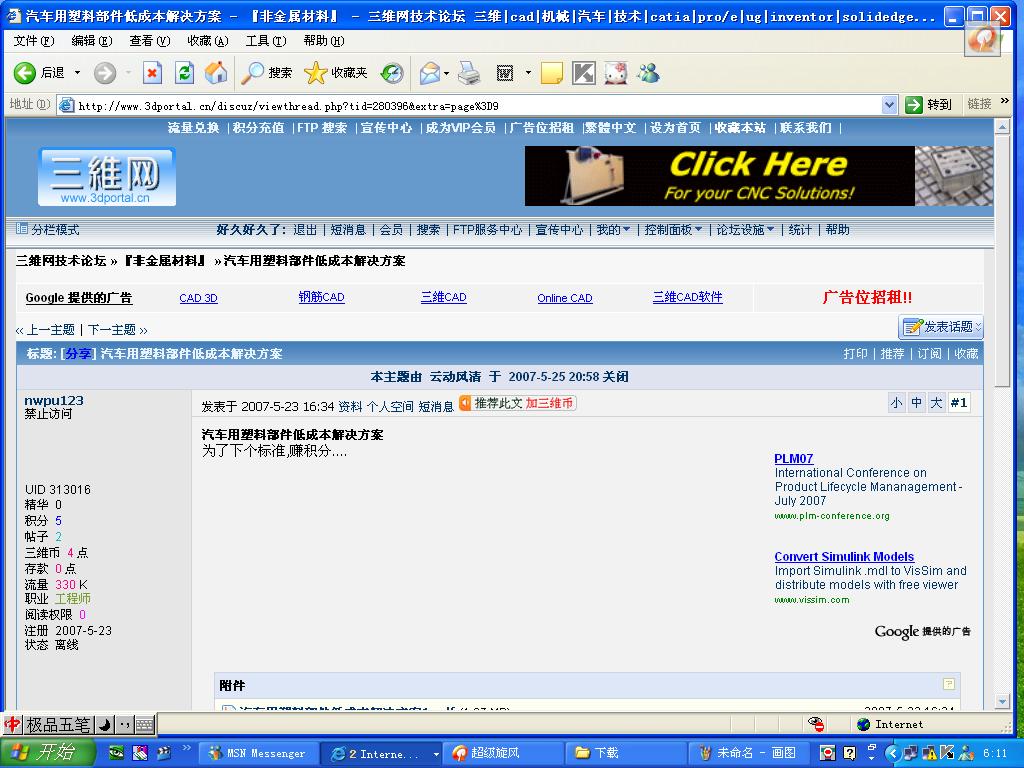Click the yellow icon in attachment header
The height and width of the screenshot is (768, 1024).
coord(949,684)
